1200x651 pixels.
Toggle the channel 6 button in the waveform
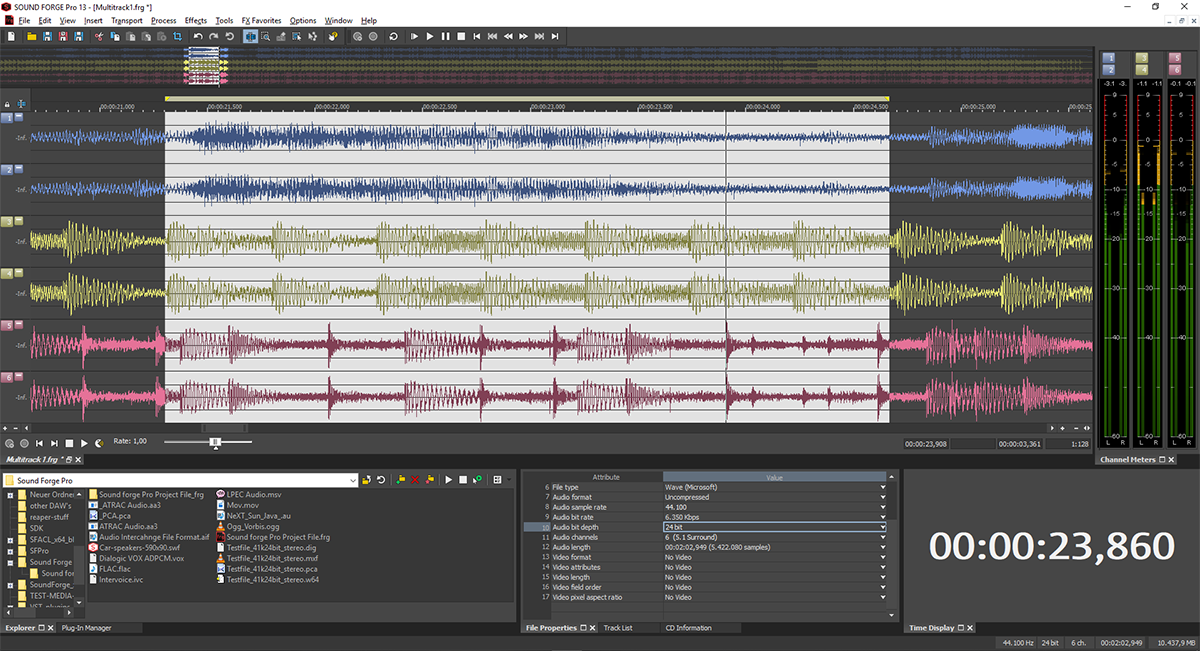(7, 377)
